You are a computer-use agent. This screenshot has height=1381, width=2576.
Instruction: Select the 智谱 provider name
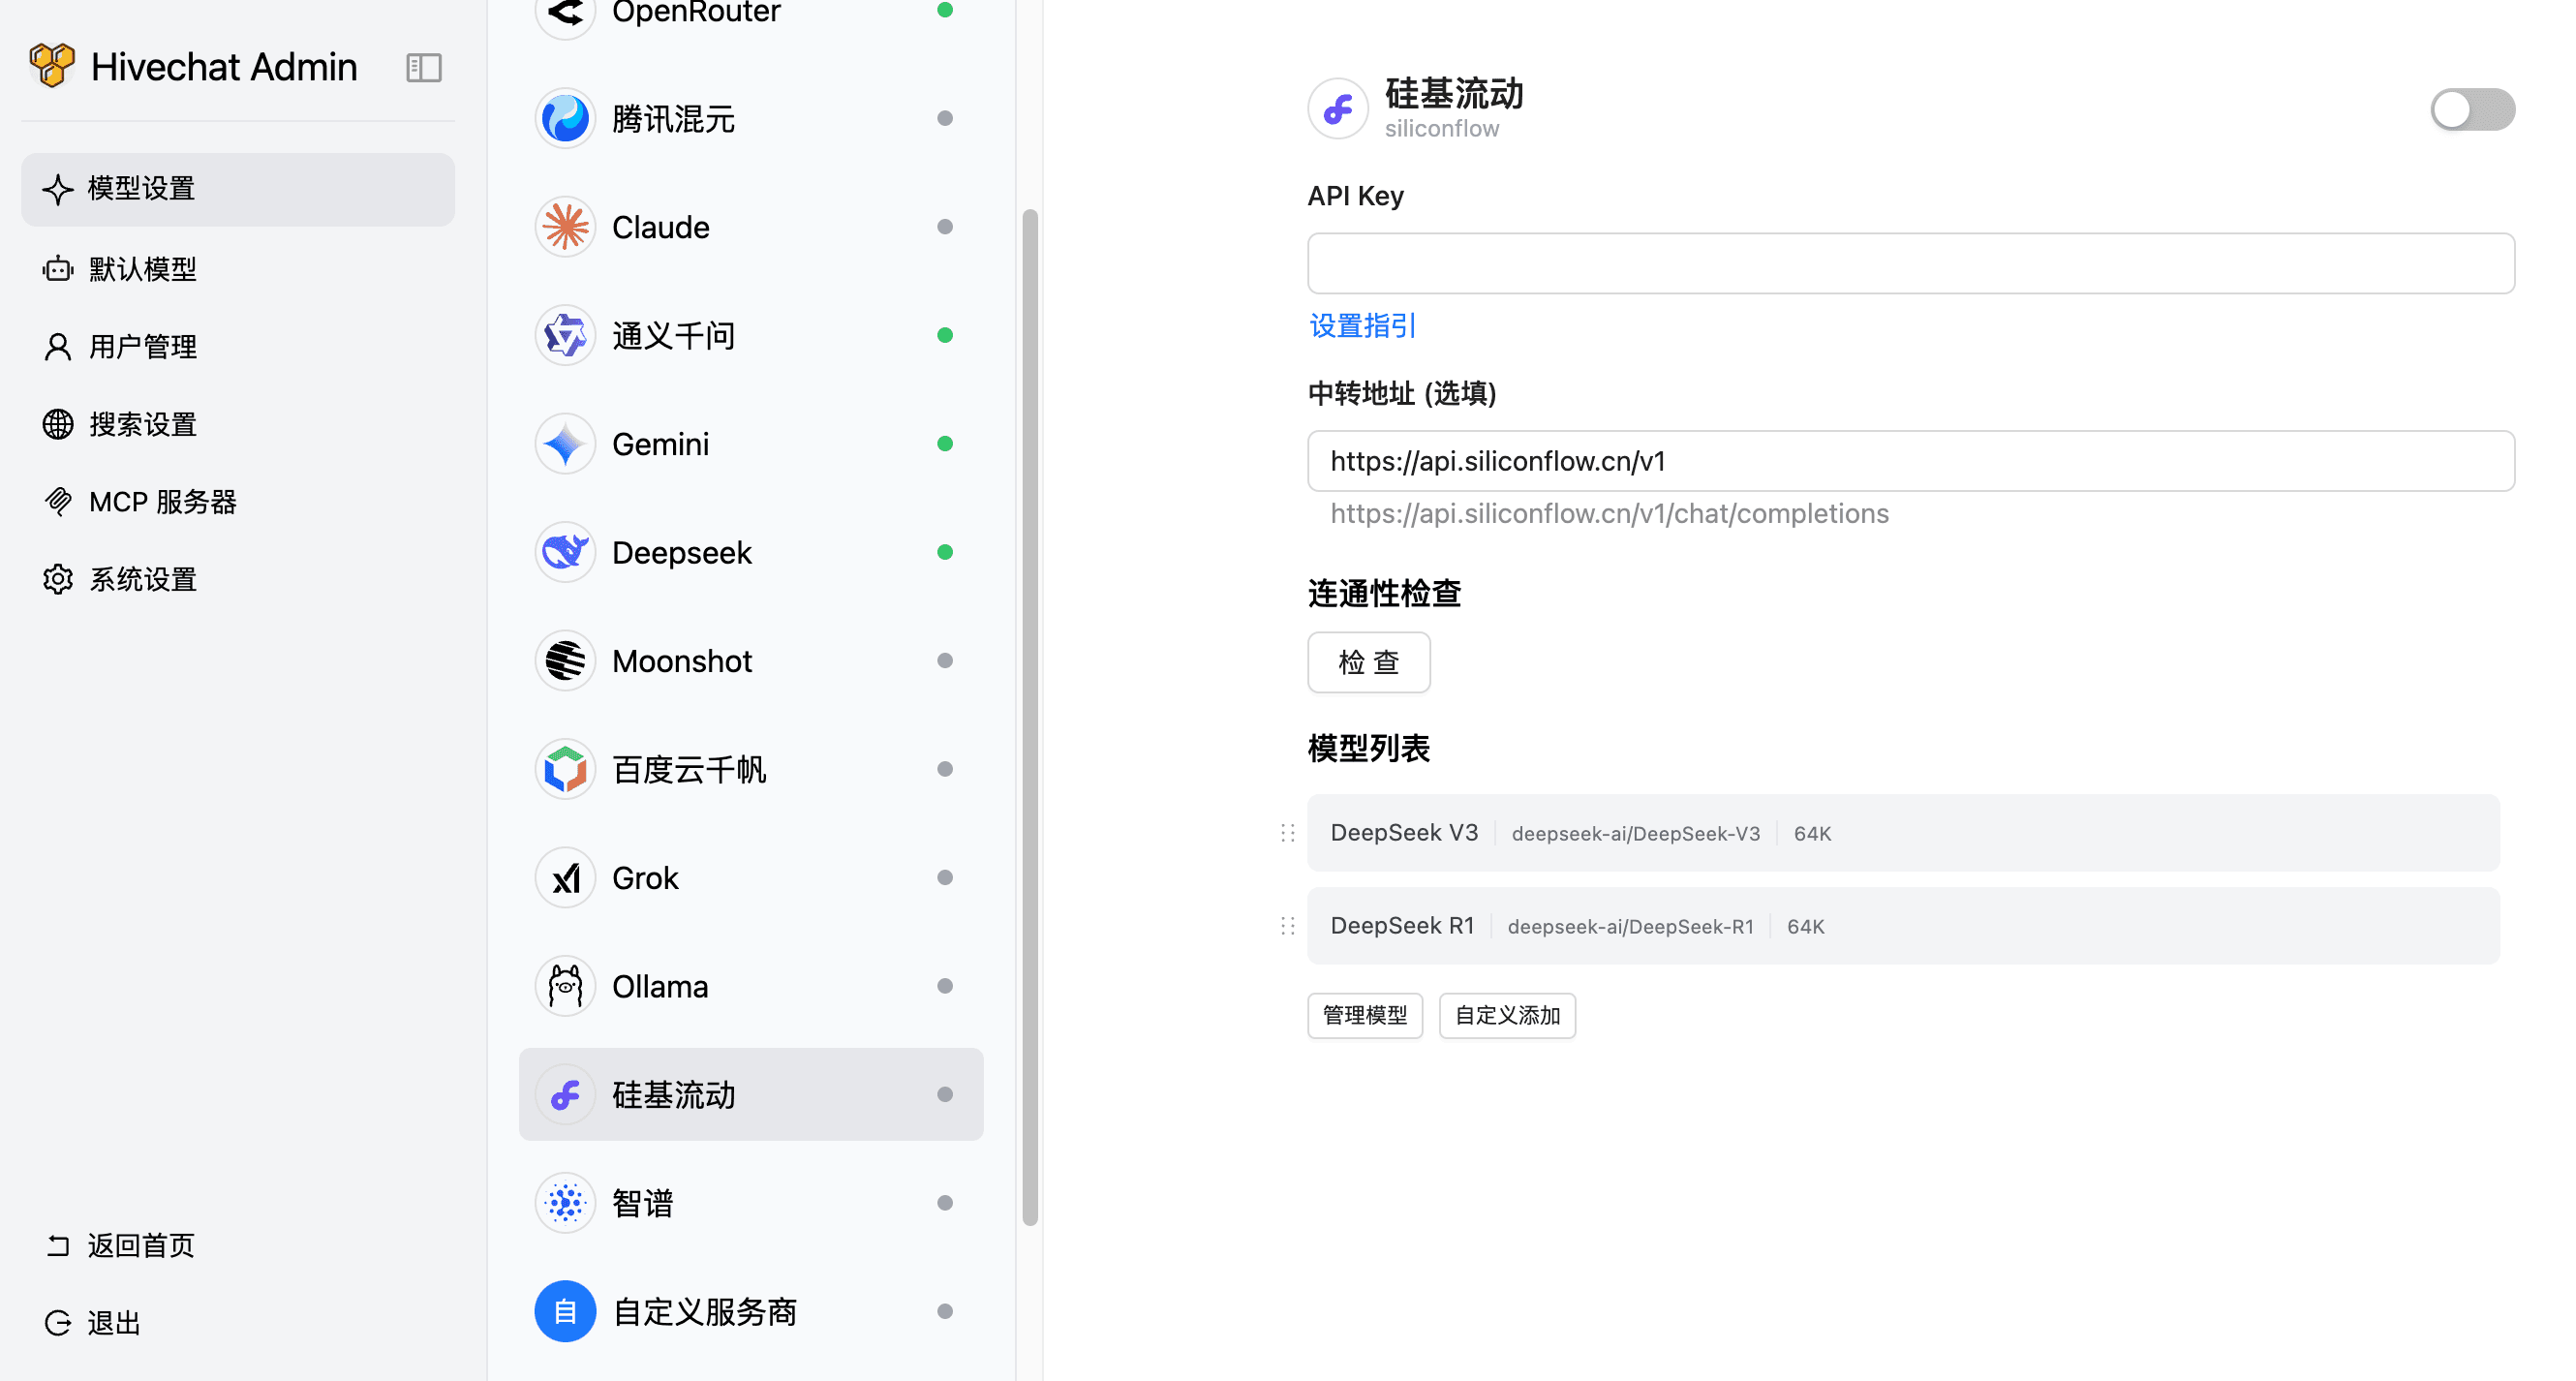(643, 1204)
